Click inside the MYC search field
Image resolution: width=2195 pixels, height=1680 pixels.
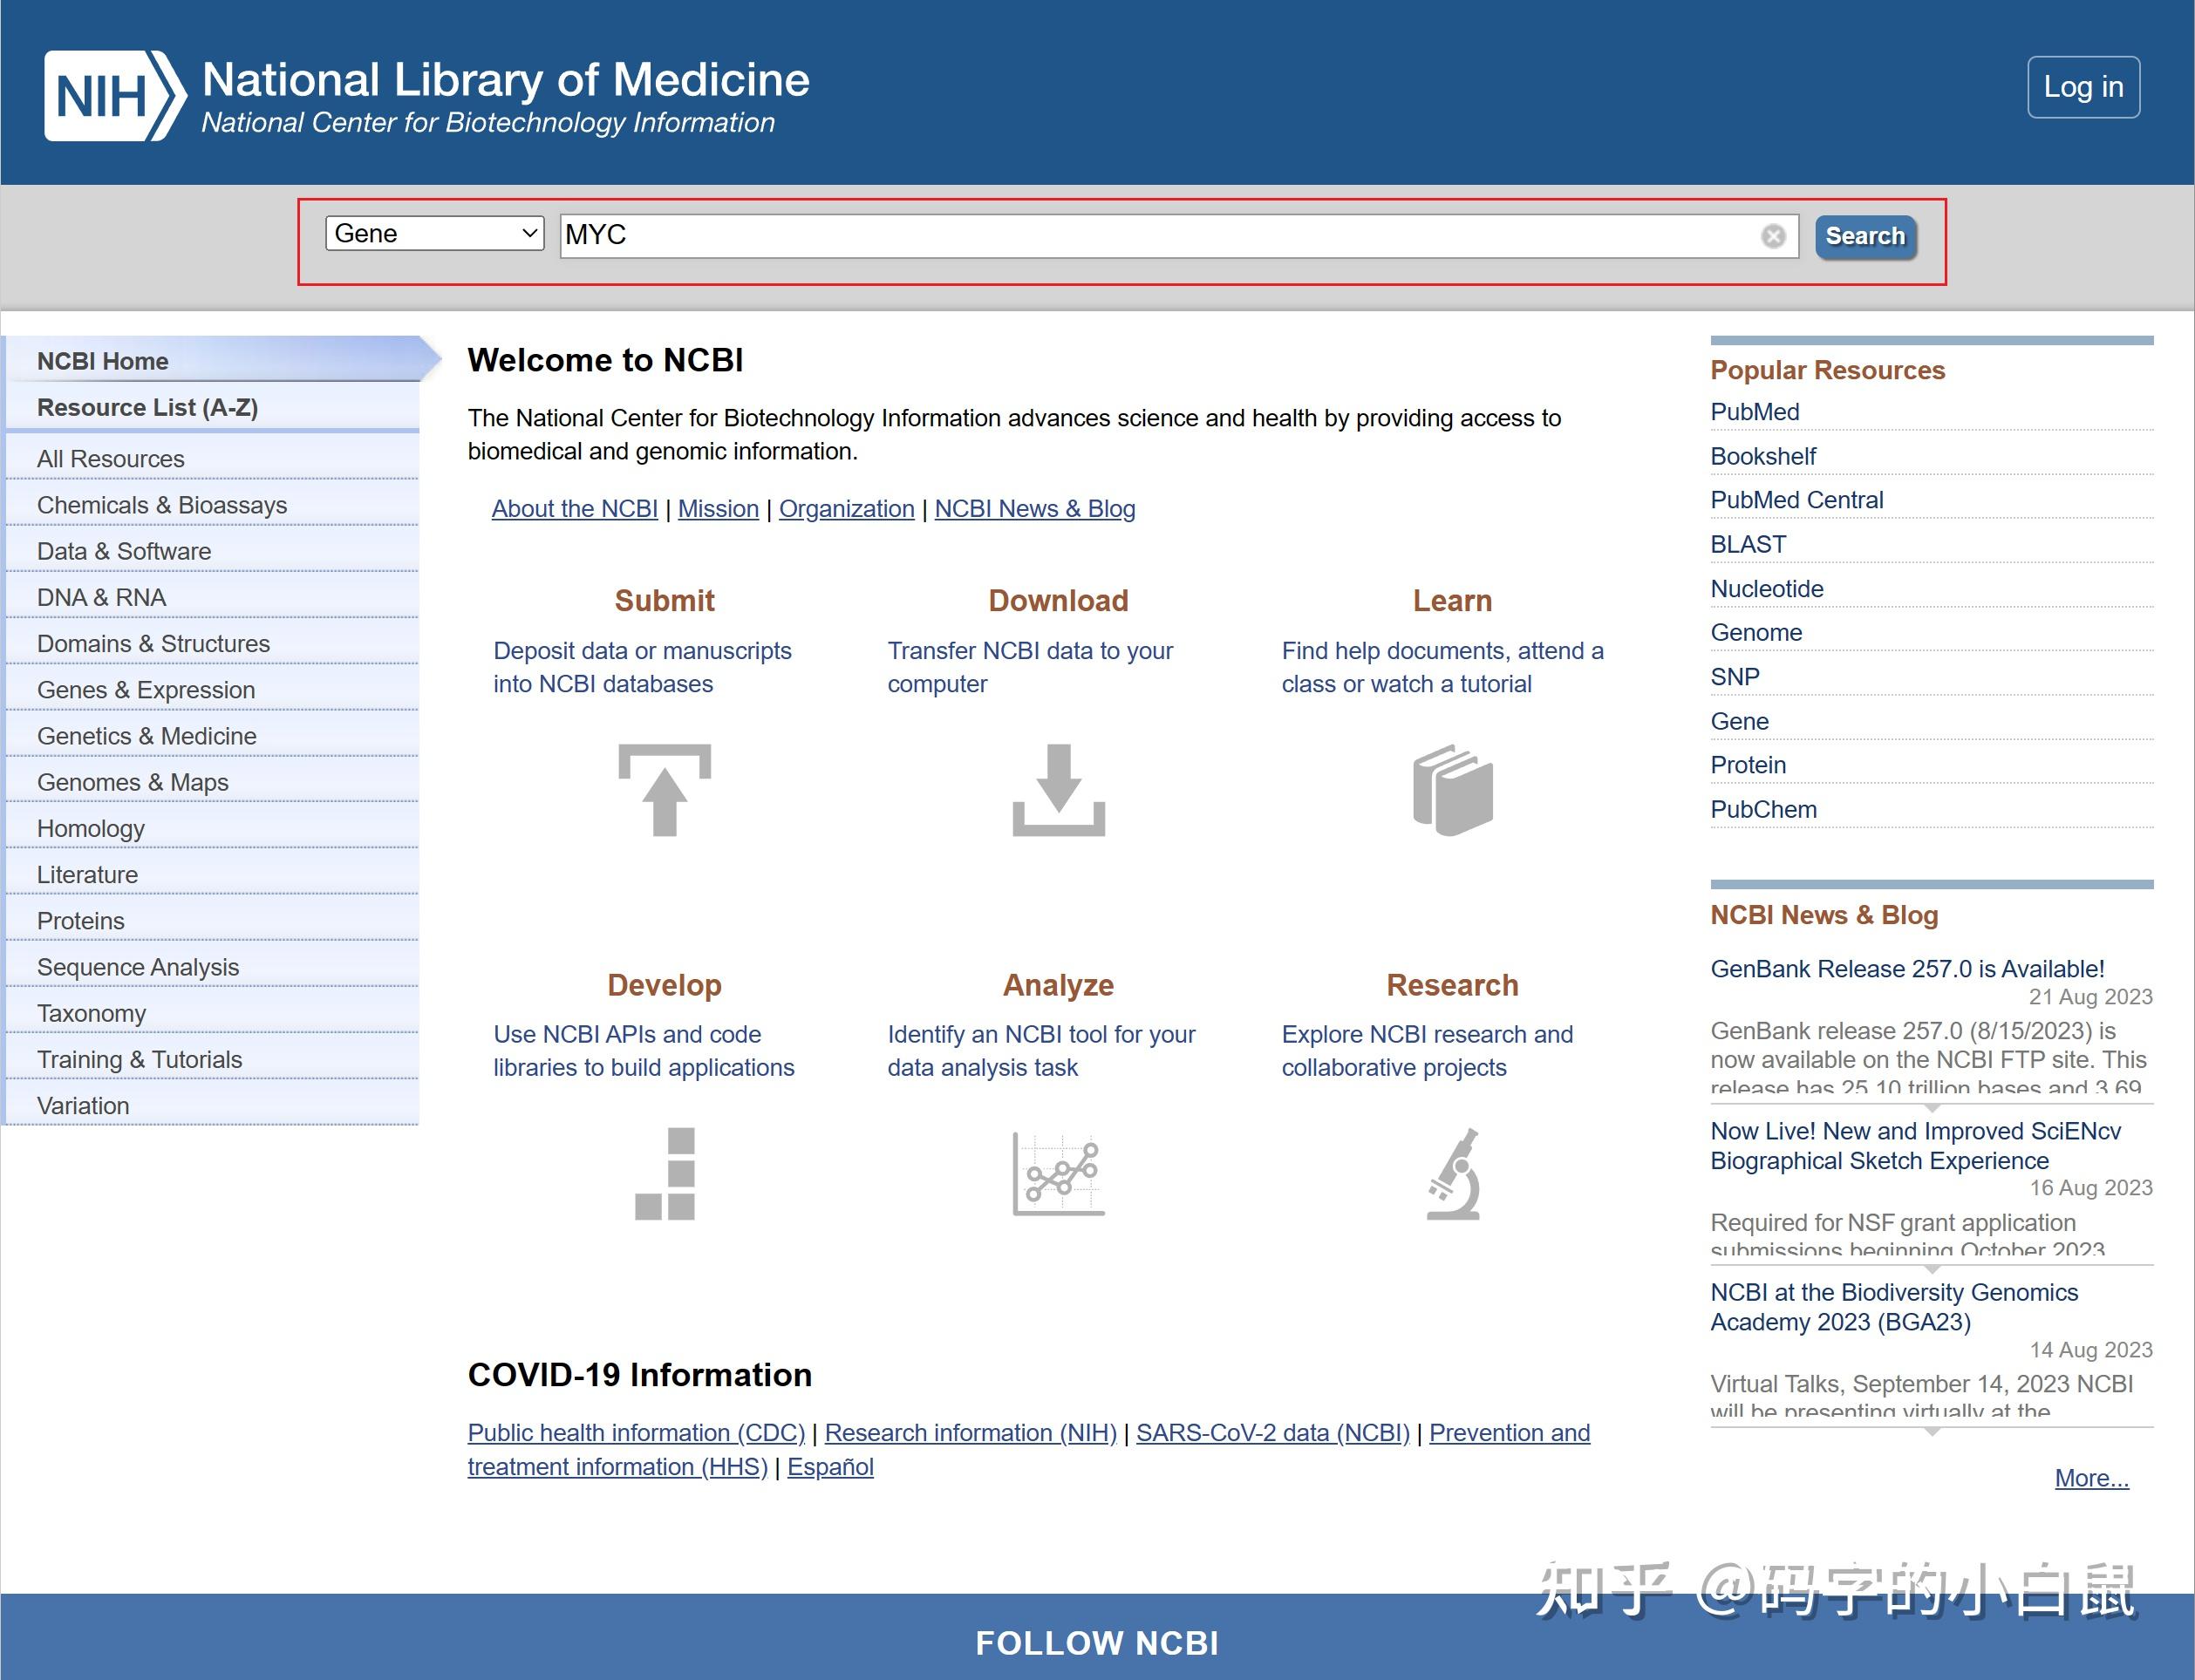click(1150, 236)
